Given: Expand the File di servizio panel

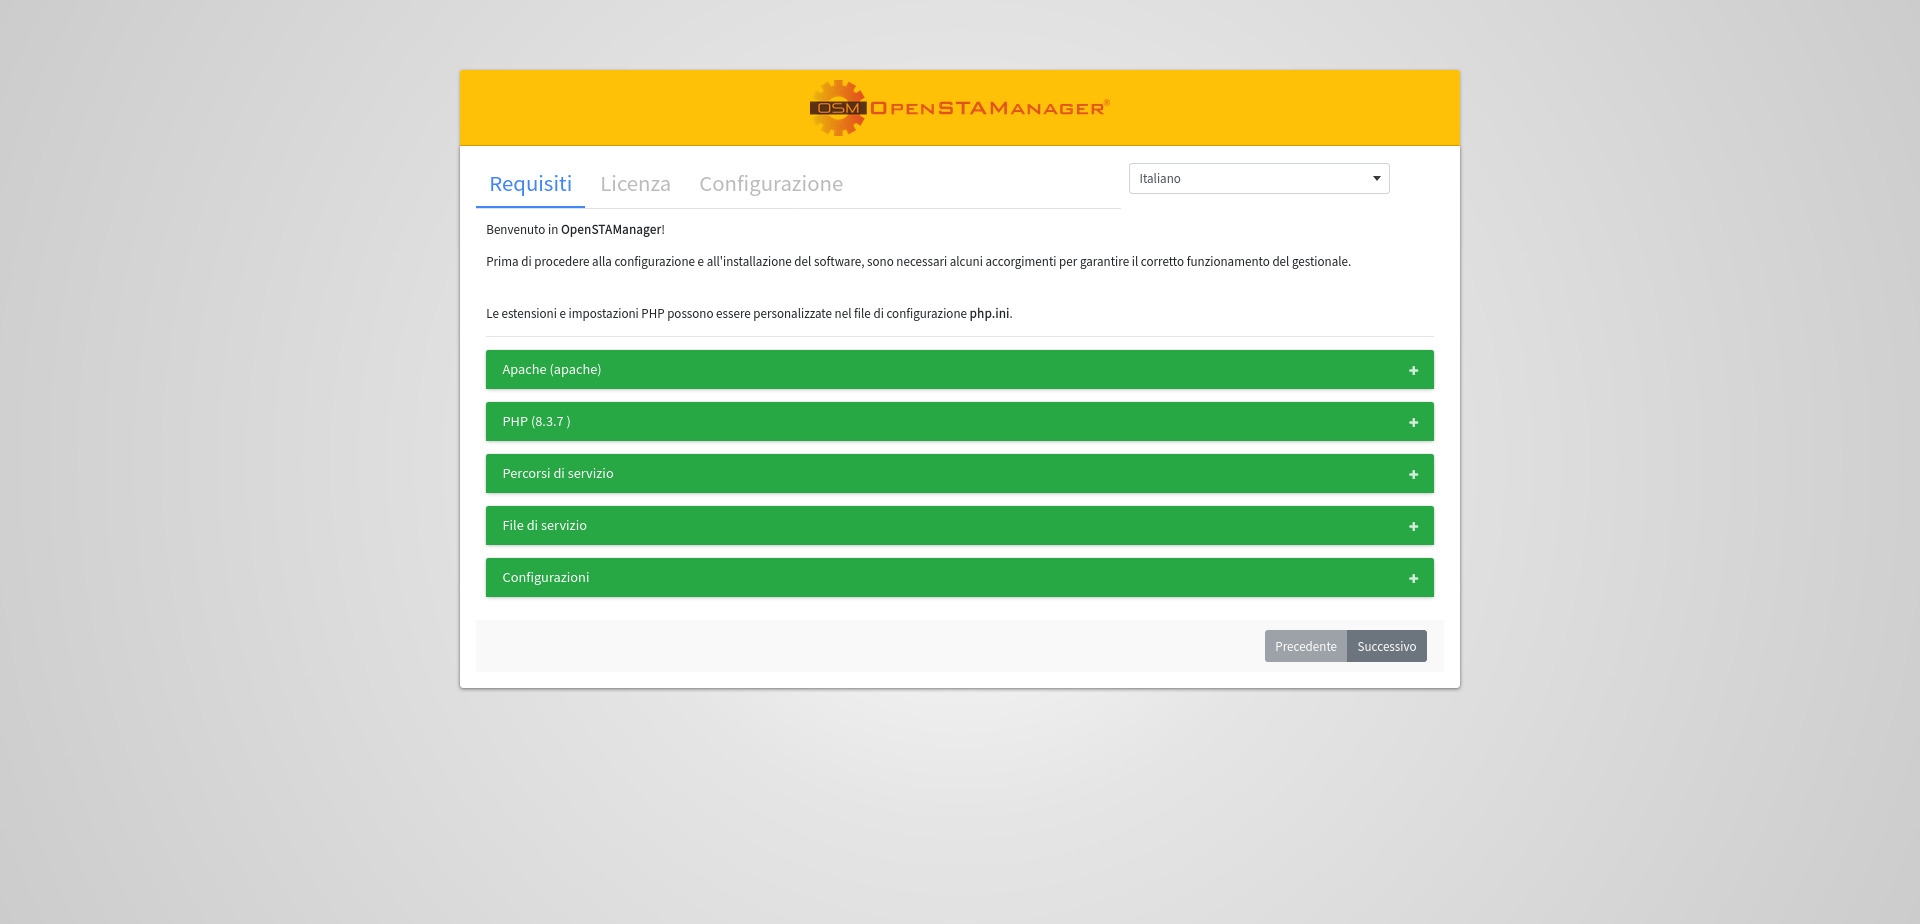Looking at the screenshot, I should click(545, 526).
